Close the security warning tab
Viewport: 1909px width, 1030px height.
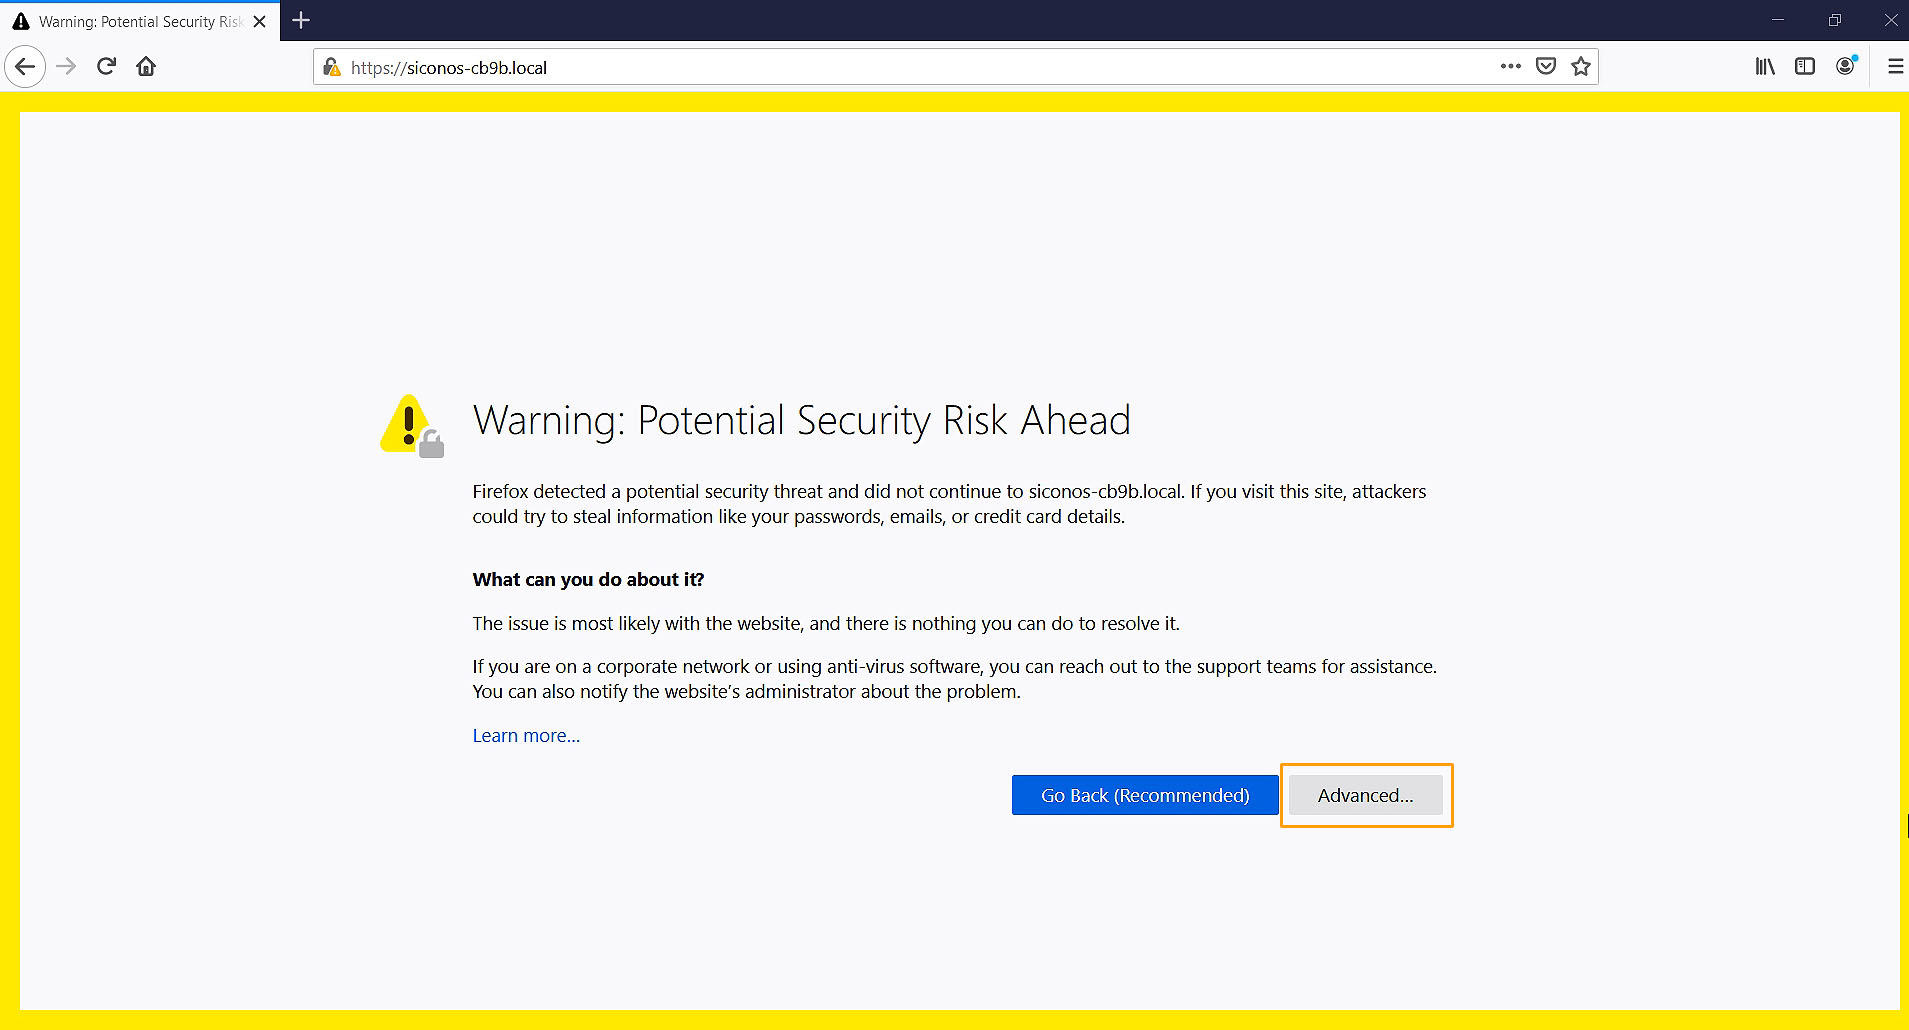click(x=260, y=21)
